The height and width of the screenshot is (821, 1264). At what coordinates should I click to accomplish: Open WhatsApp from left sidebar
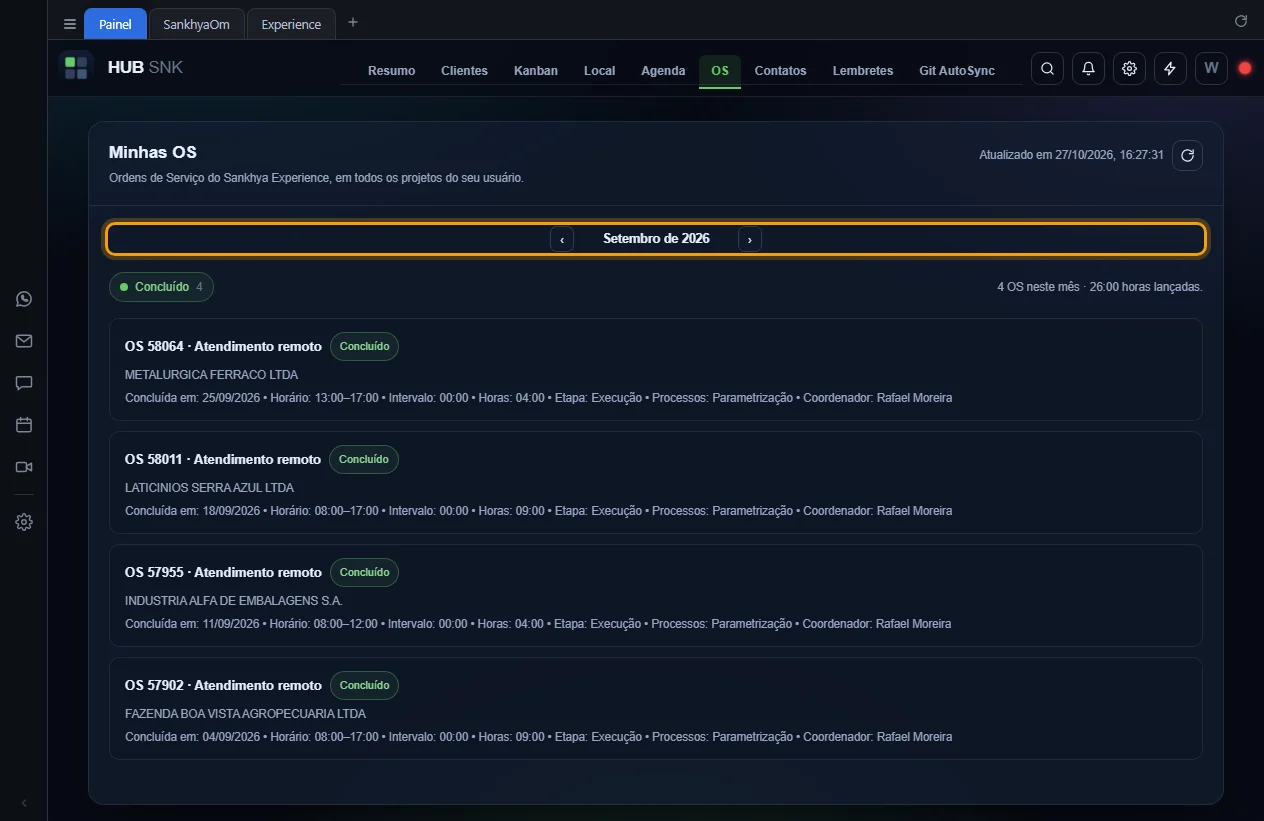(x=24, y=299)
